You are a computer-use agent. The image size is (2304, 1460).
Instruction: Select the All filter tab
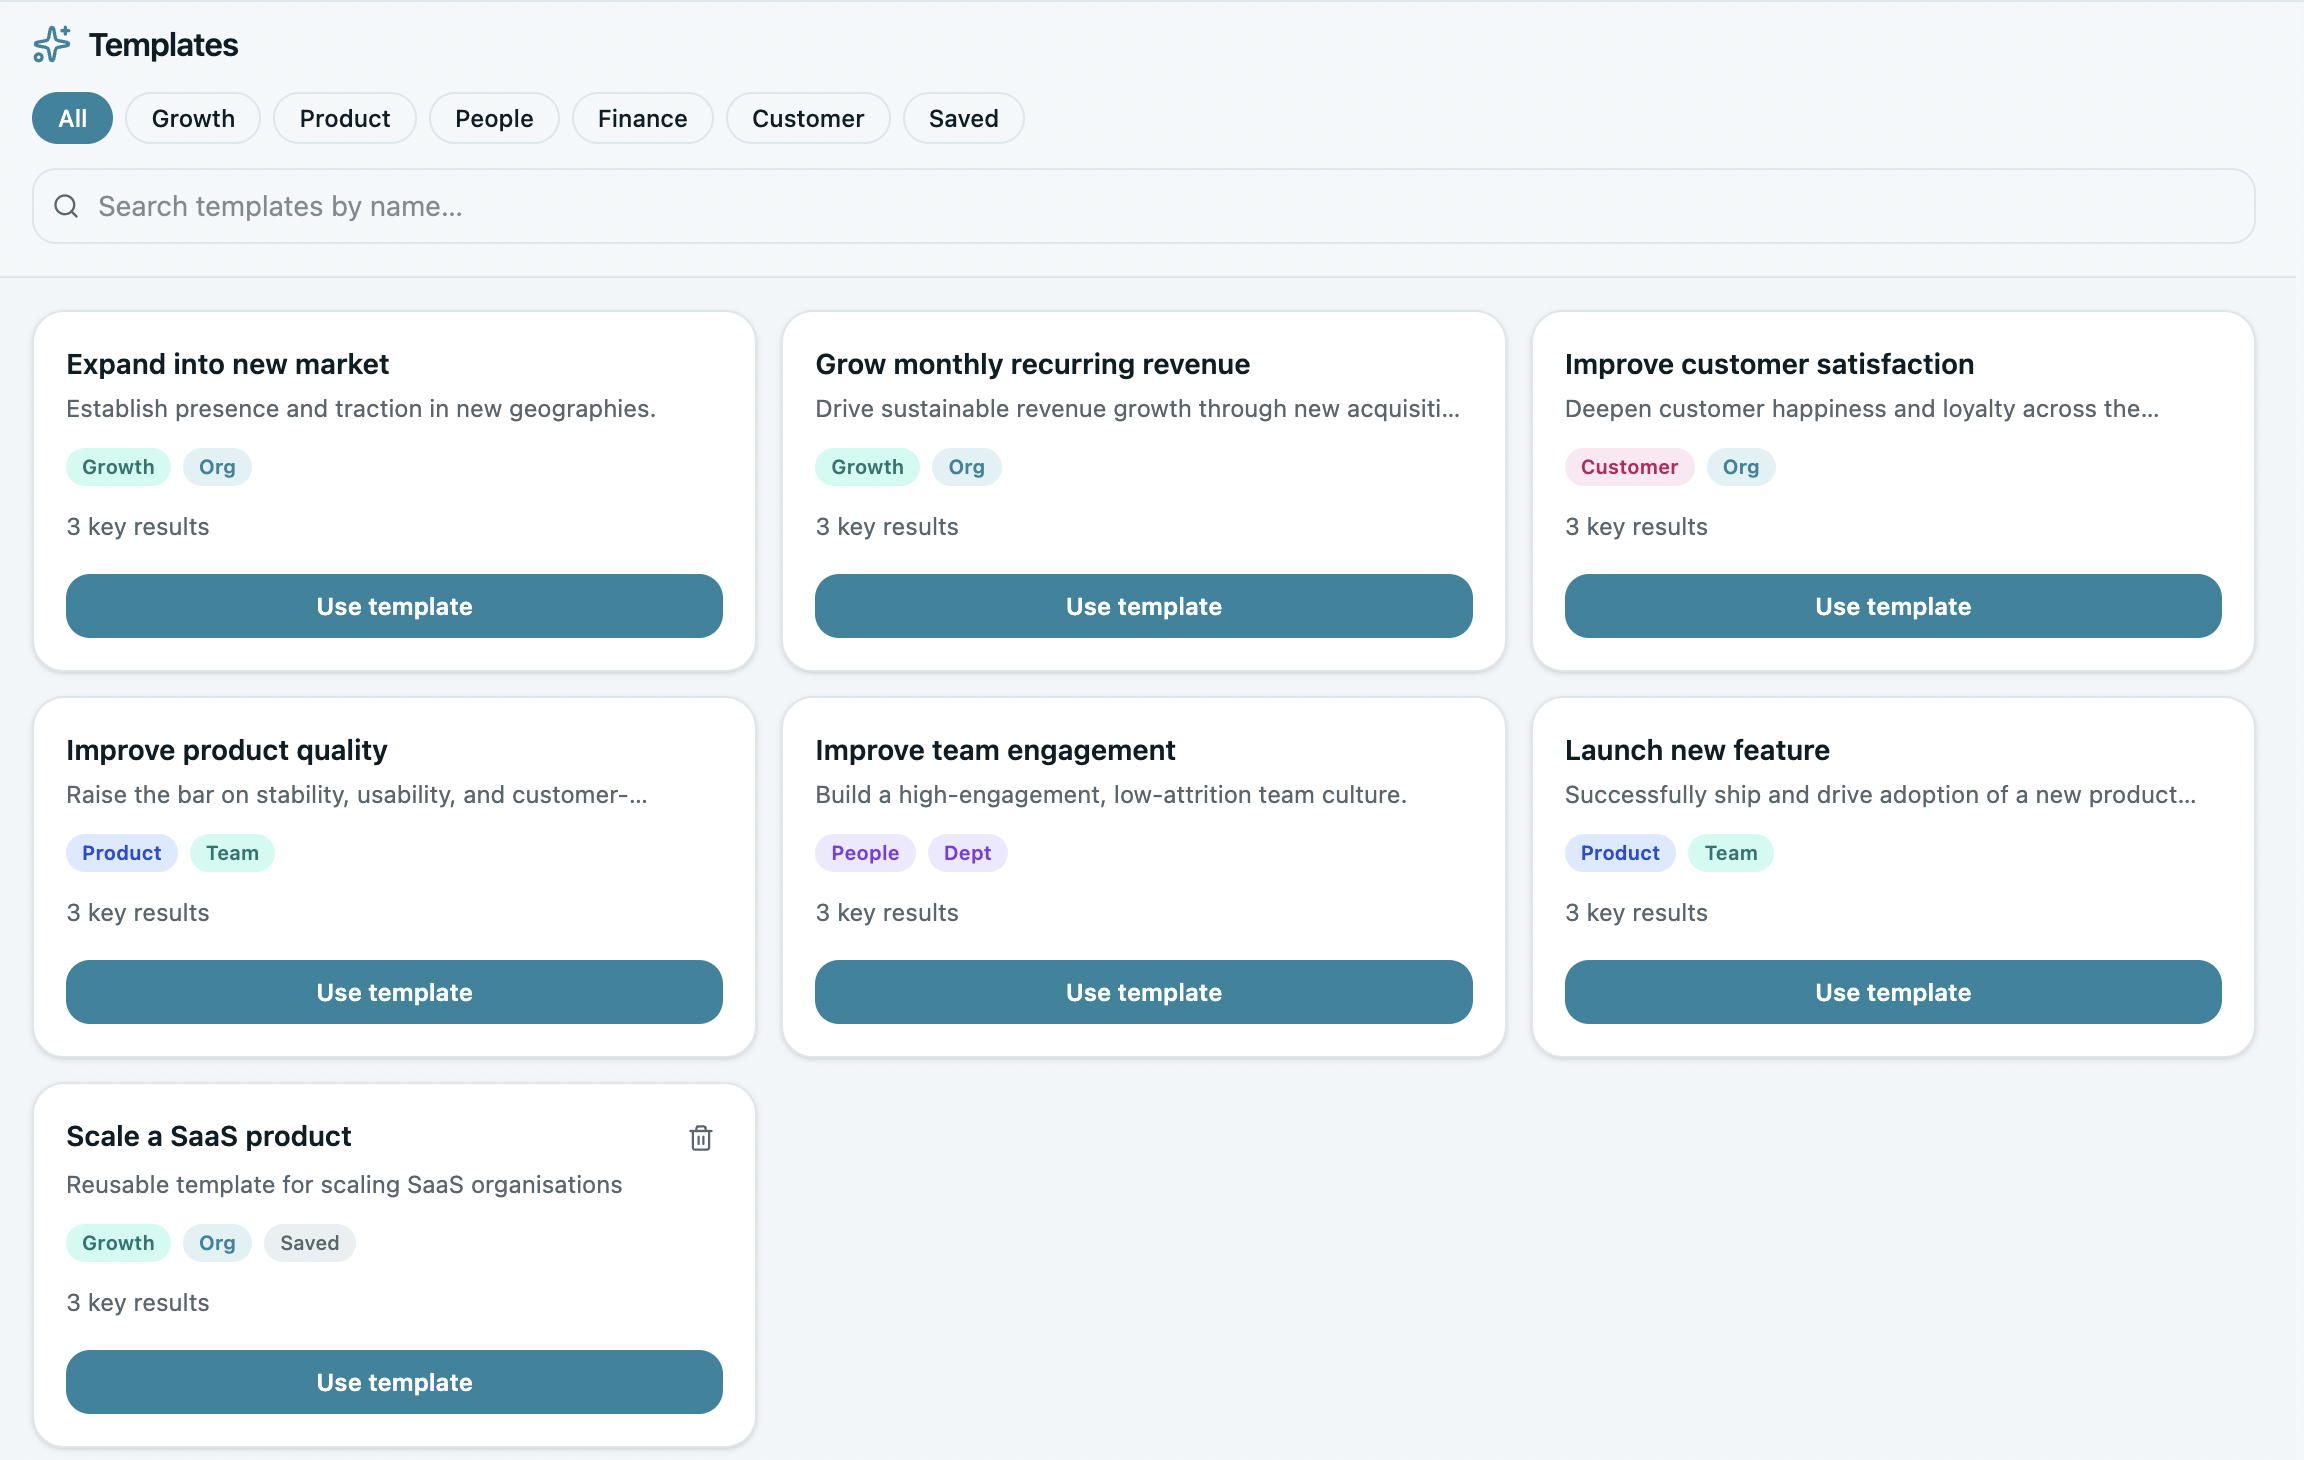pos(72,118)
